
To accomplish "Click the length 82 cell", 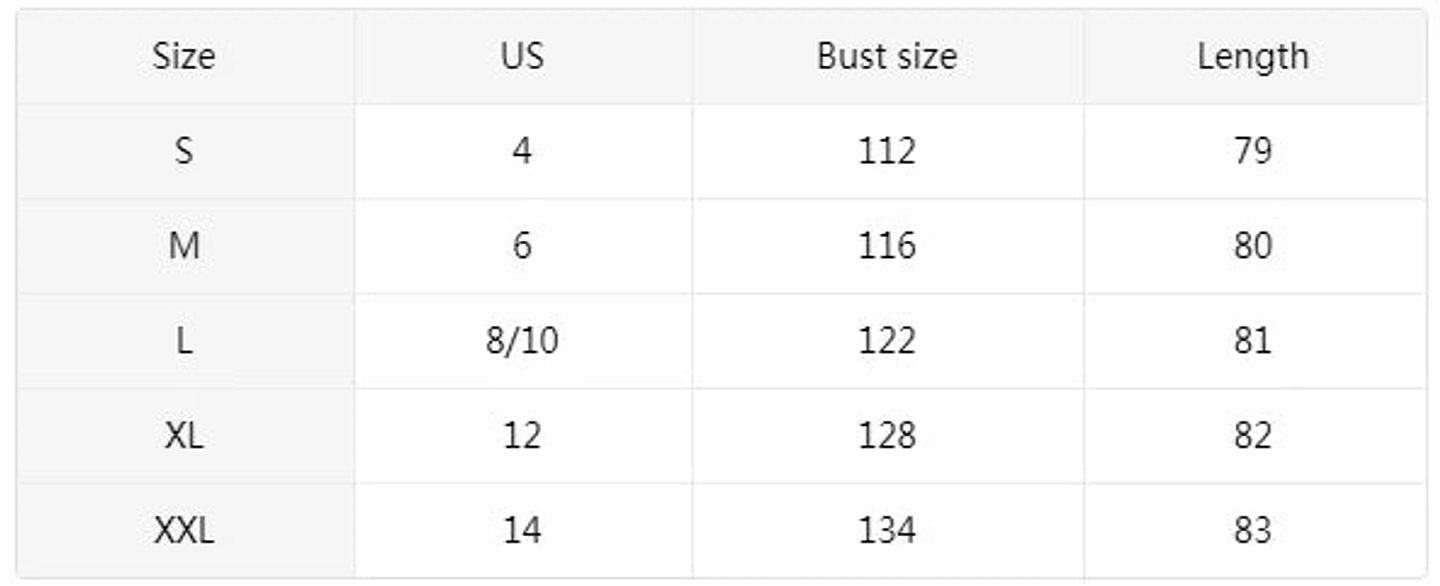I will click(1252, 436).
